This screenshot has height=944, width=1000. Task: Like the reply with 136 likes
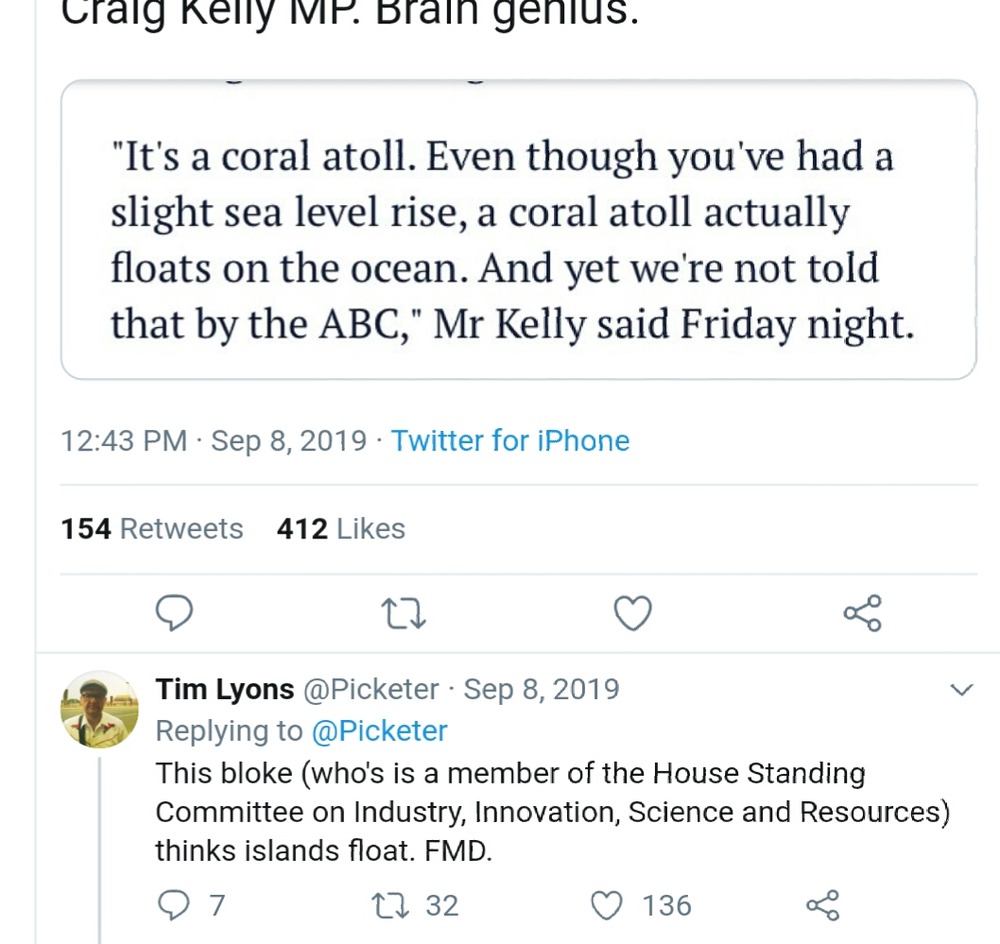pyautogui.click(x=608, y=905)
